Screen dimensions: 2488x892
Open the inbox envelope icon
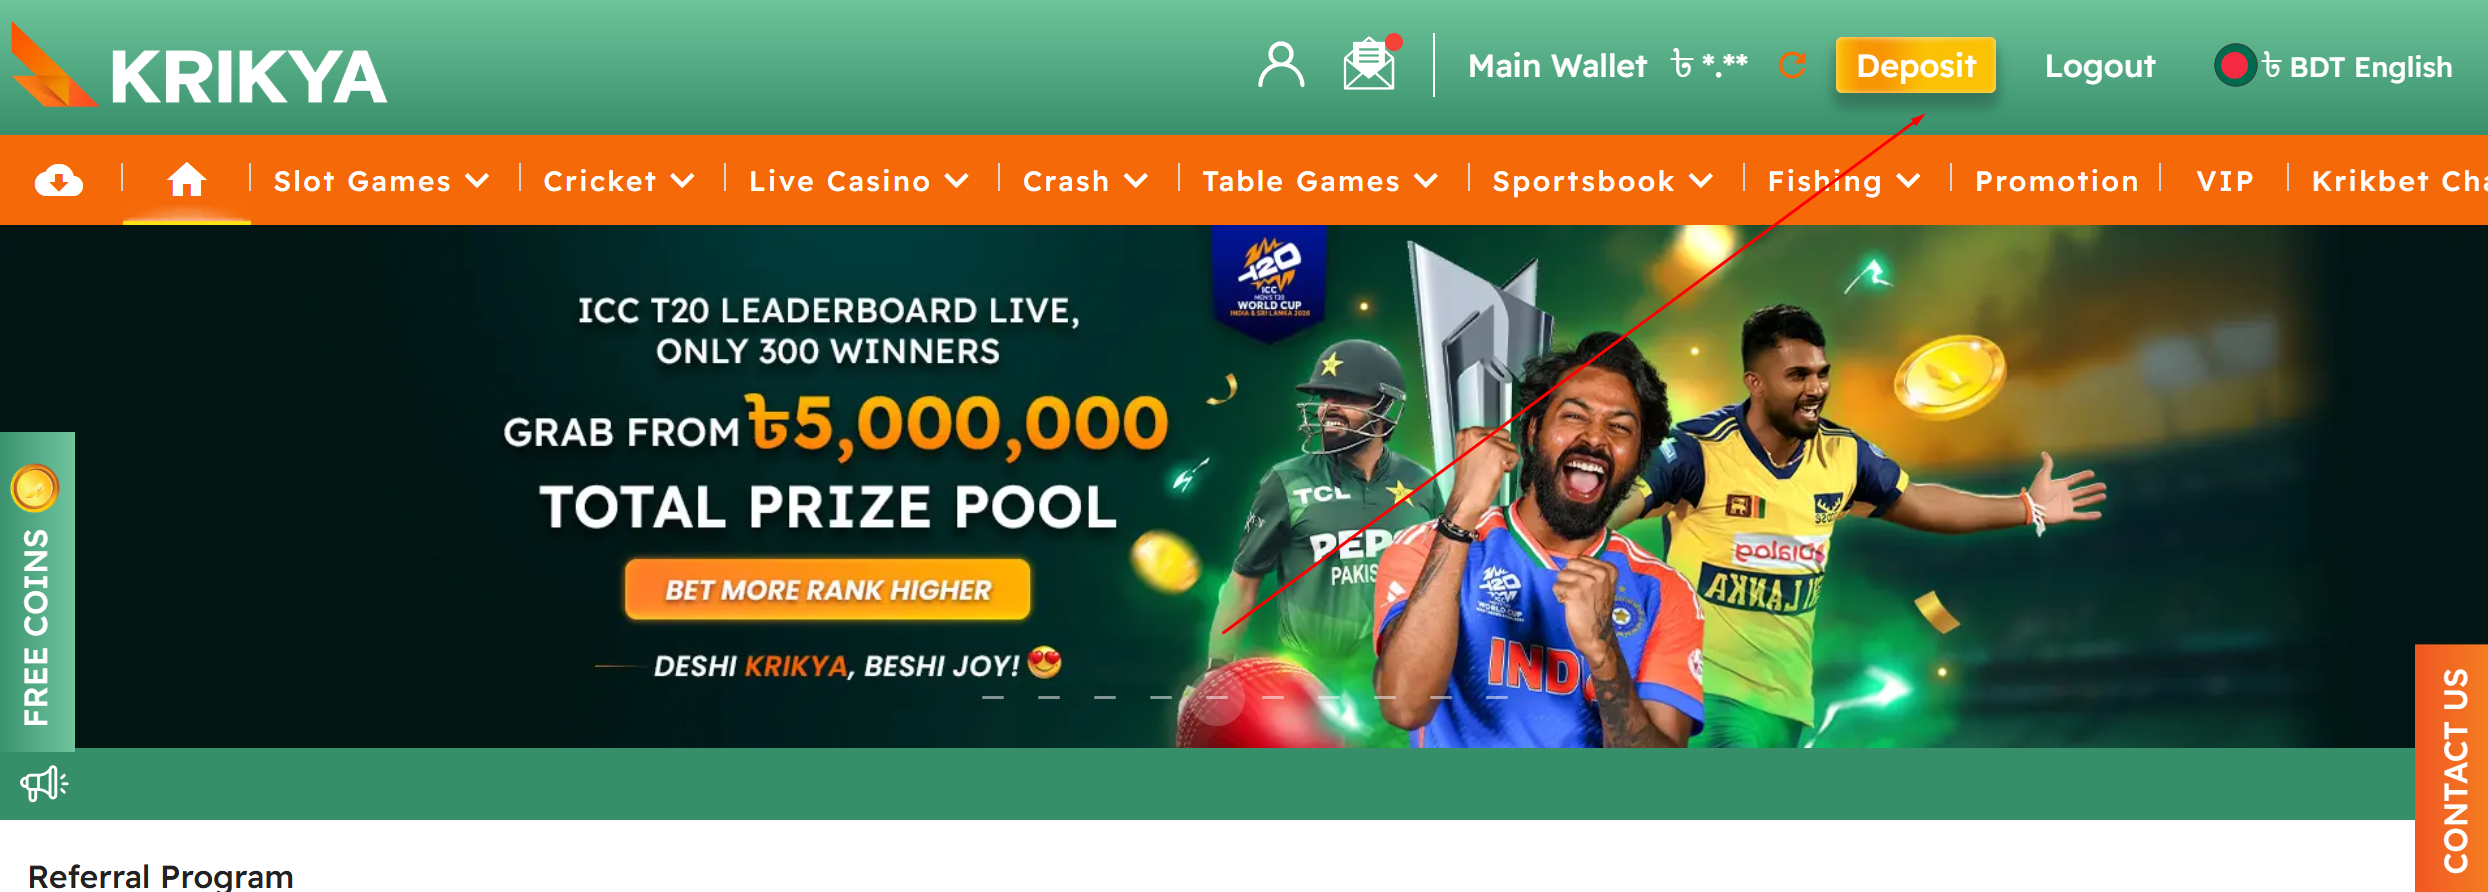(1370, 64)
